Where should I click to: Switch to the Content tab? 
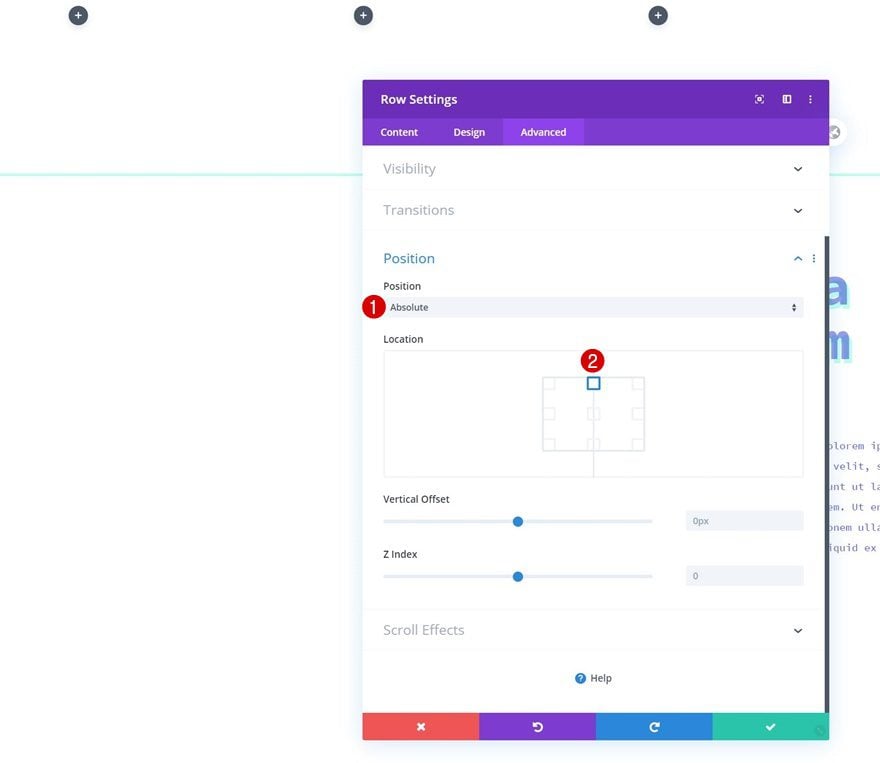399,132
